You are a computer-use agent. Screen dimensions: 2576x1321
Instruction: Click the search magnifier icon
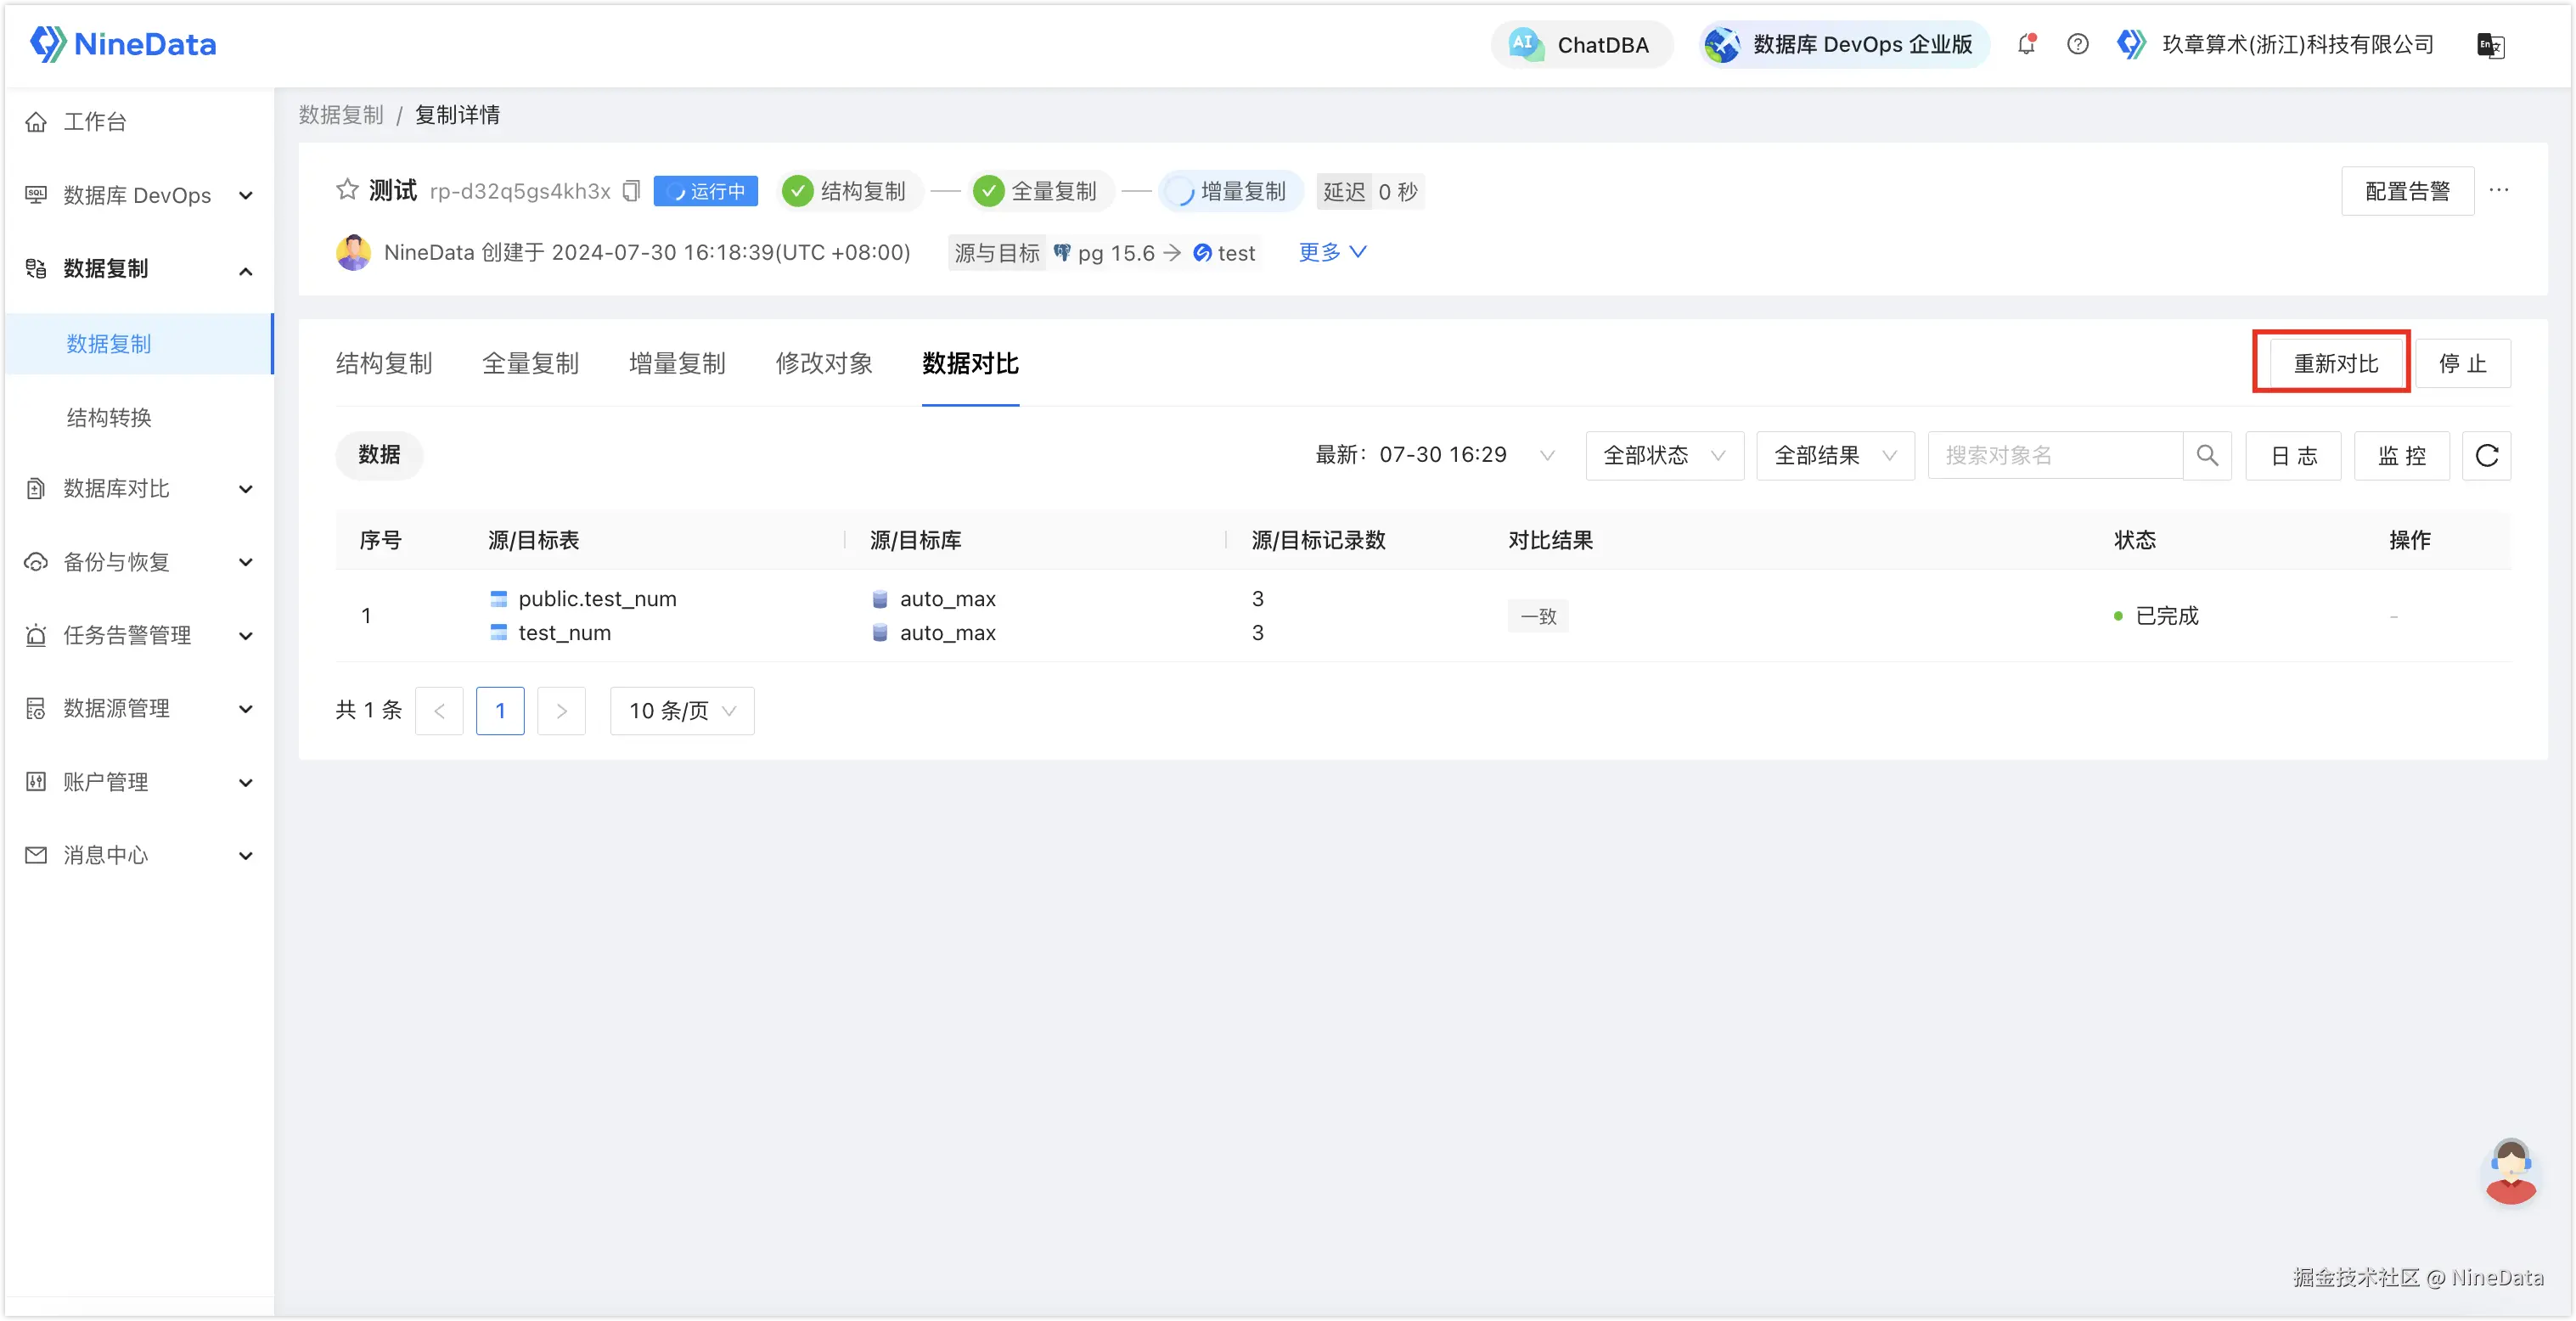click(2207, 456)
